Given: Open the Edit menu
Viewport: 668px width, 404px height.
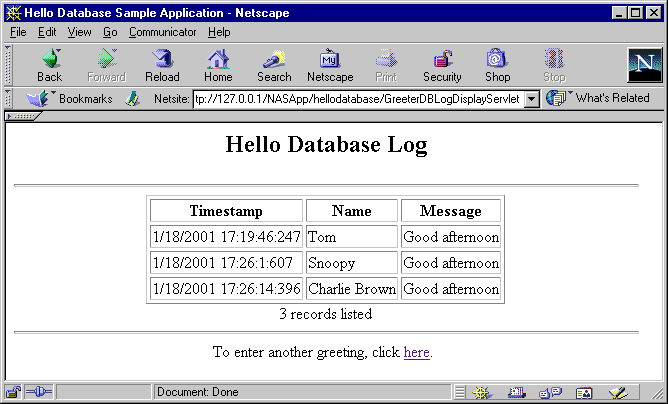Looking at the screenshot, I should pyautogui.click(x=47, y=32).
